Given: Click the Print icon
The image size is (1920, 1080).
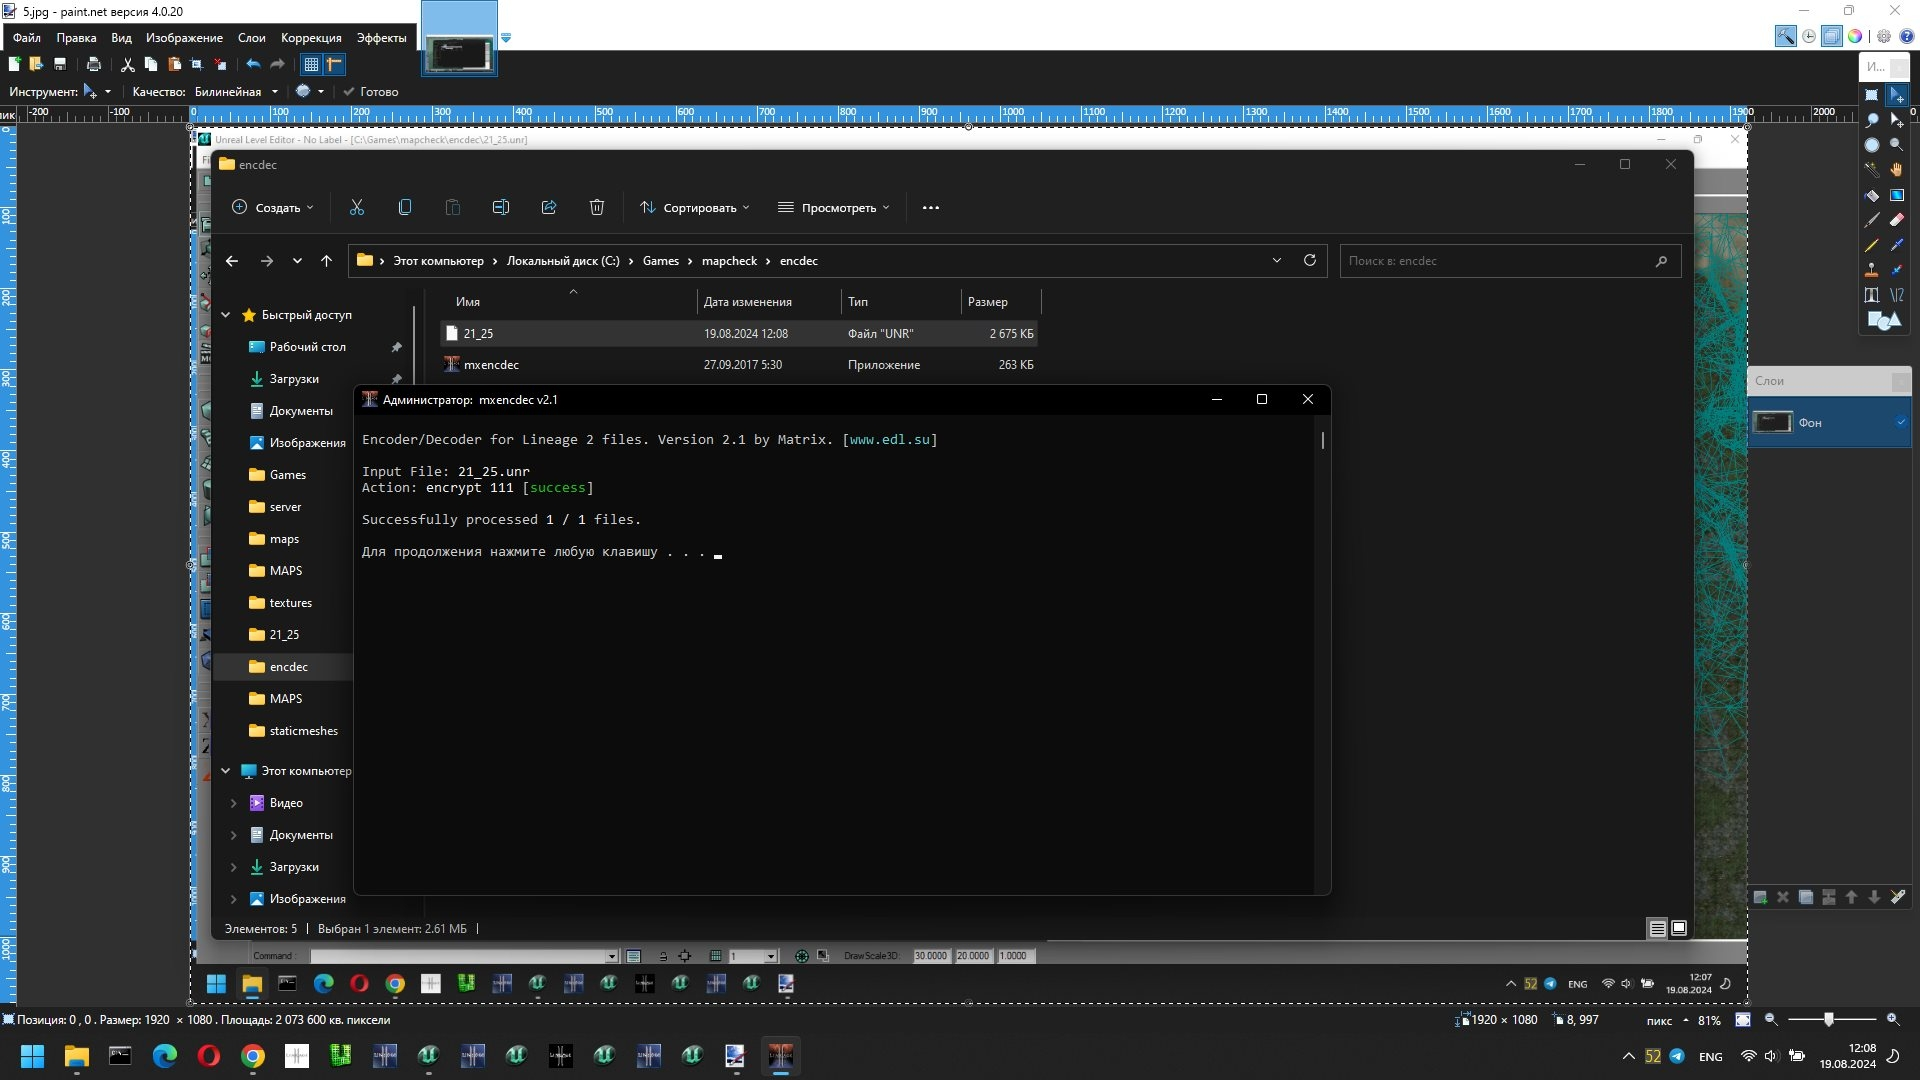Looking at the screenshot, I should point(93,64).
